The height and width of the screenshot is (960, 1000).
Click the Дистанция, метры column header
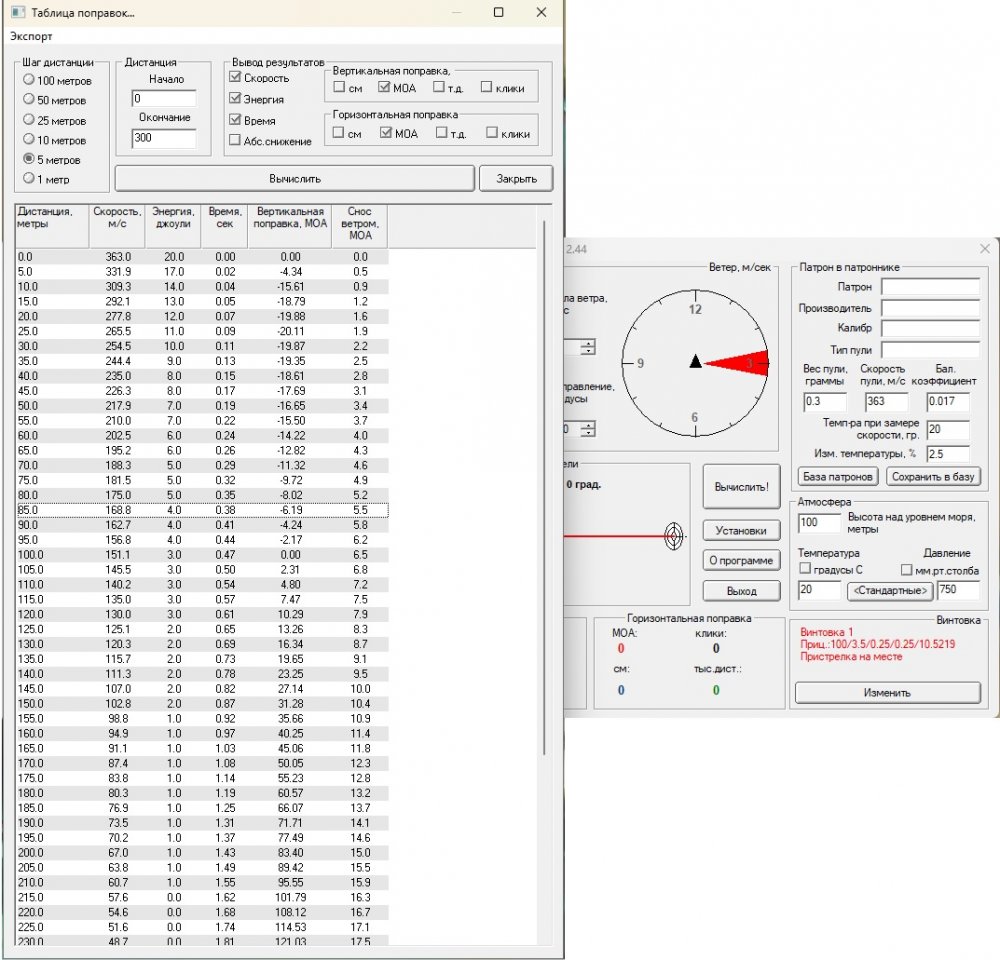(52, 226)
